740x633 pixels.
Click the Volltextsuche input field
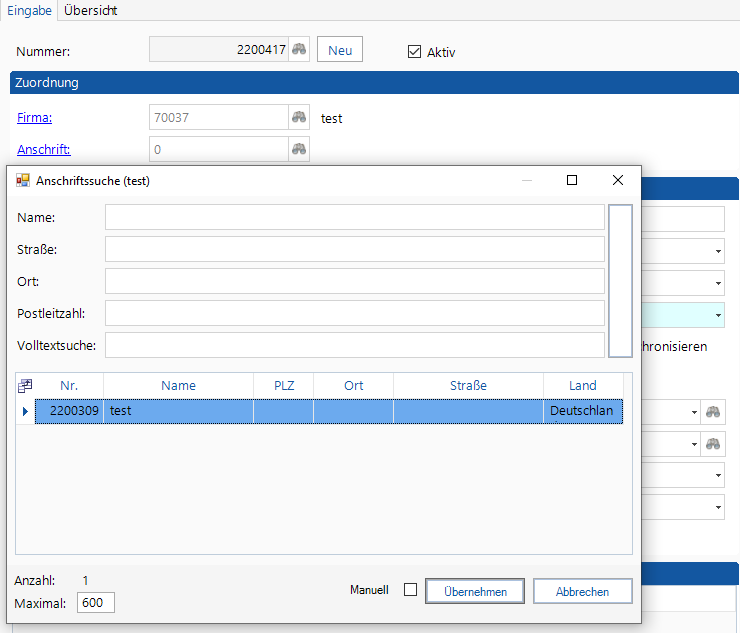(354, 345)
